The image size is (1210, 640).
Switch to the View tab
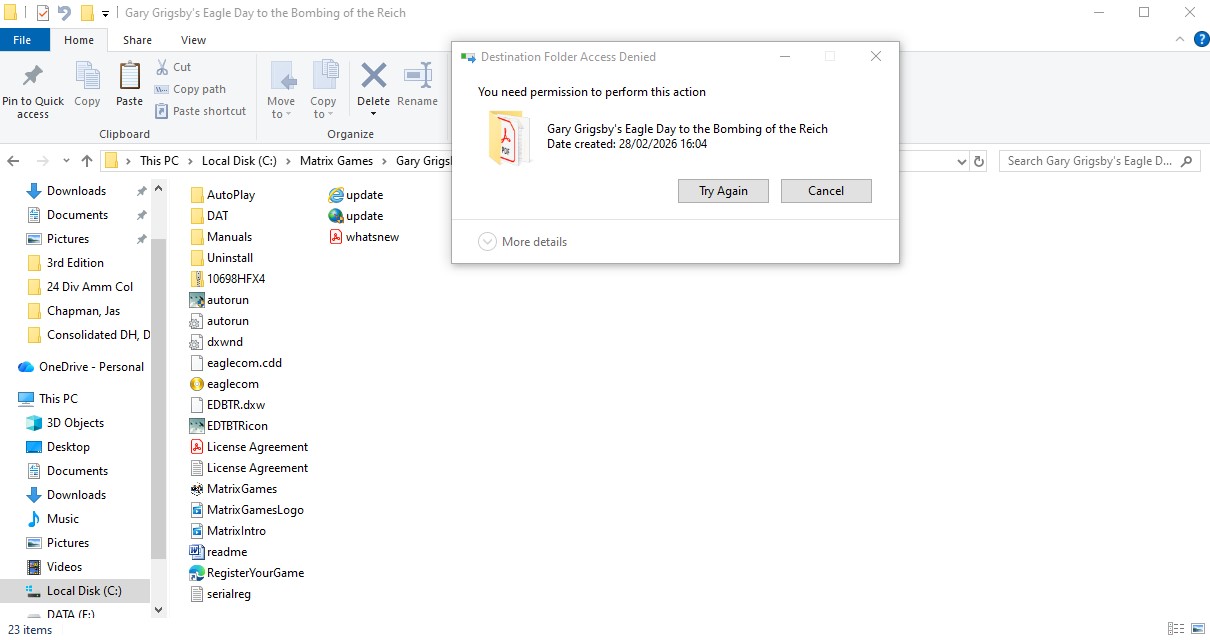tap(193, 40)
